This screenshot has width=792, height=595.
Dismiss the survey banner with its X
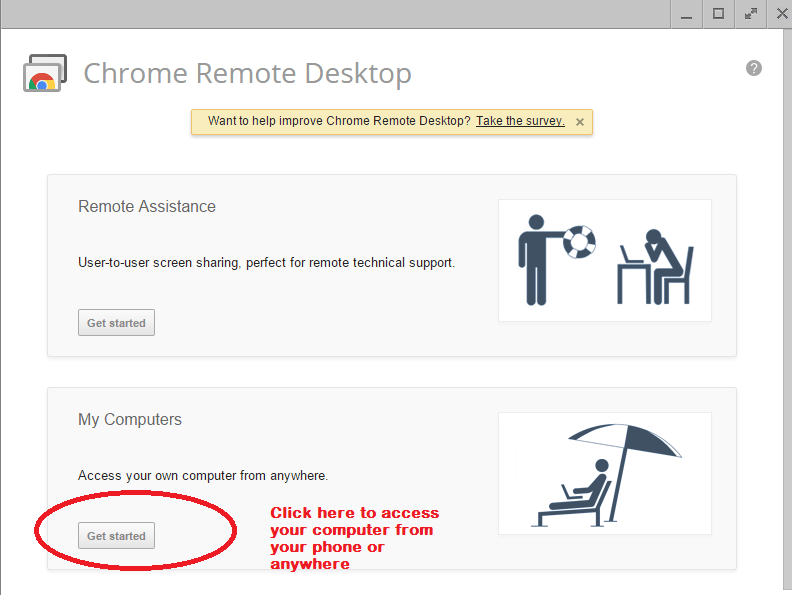coord(580,122)
